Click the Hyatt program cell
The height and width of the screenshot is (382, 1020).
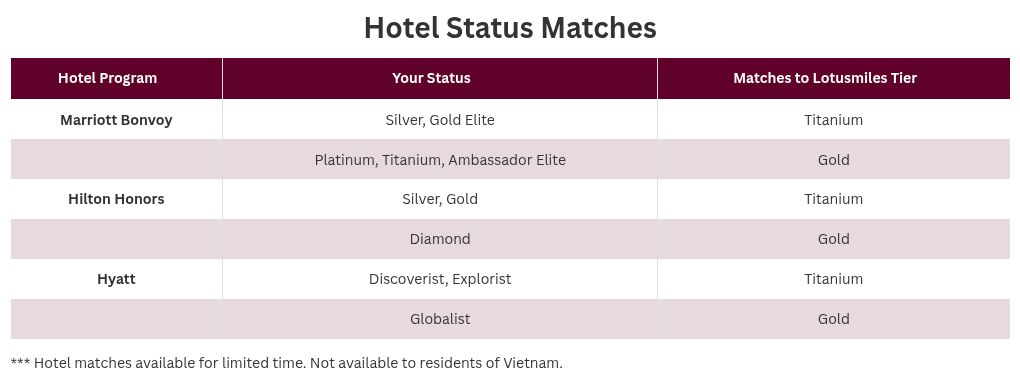click(x=116, y=279)
